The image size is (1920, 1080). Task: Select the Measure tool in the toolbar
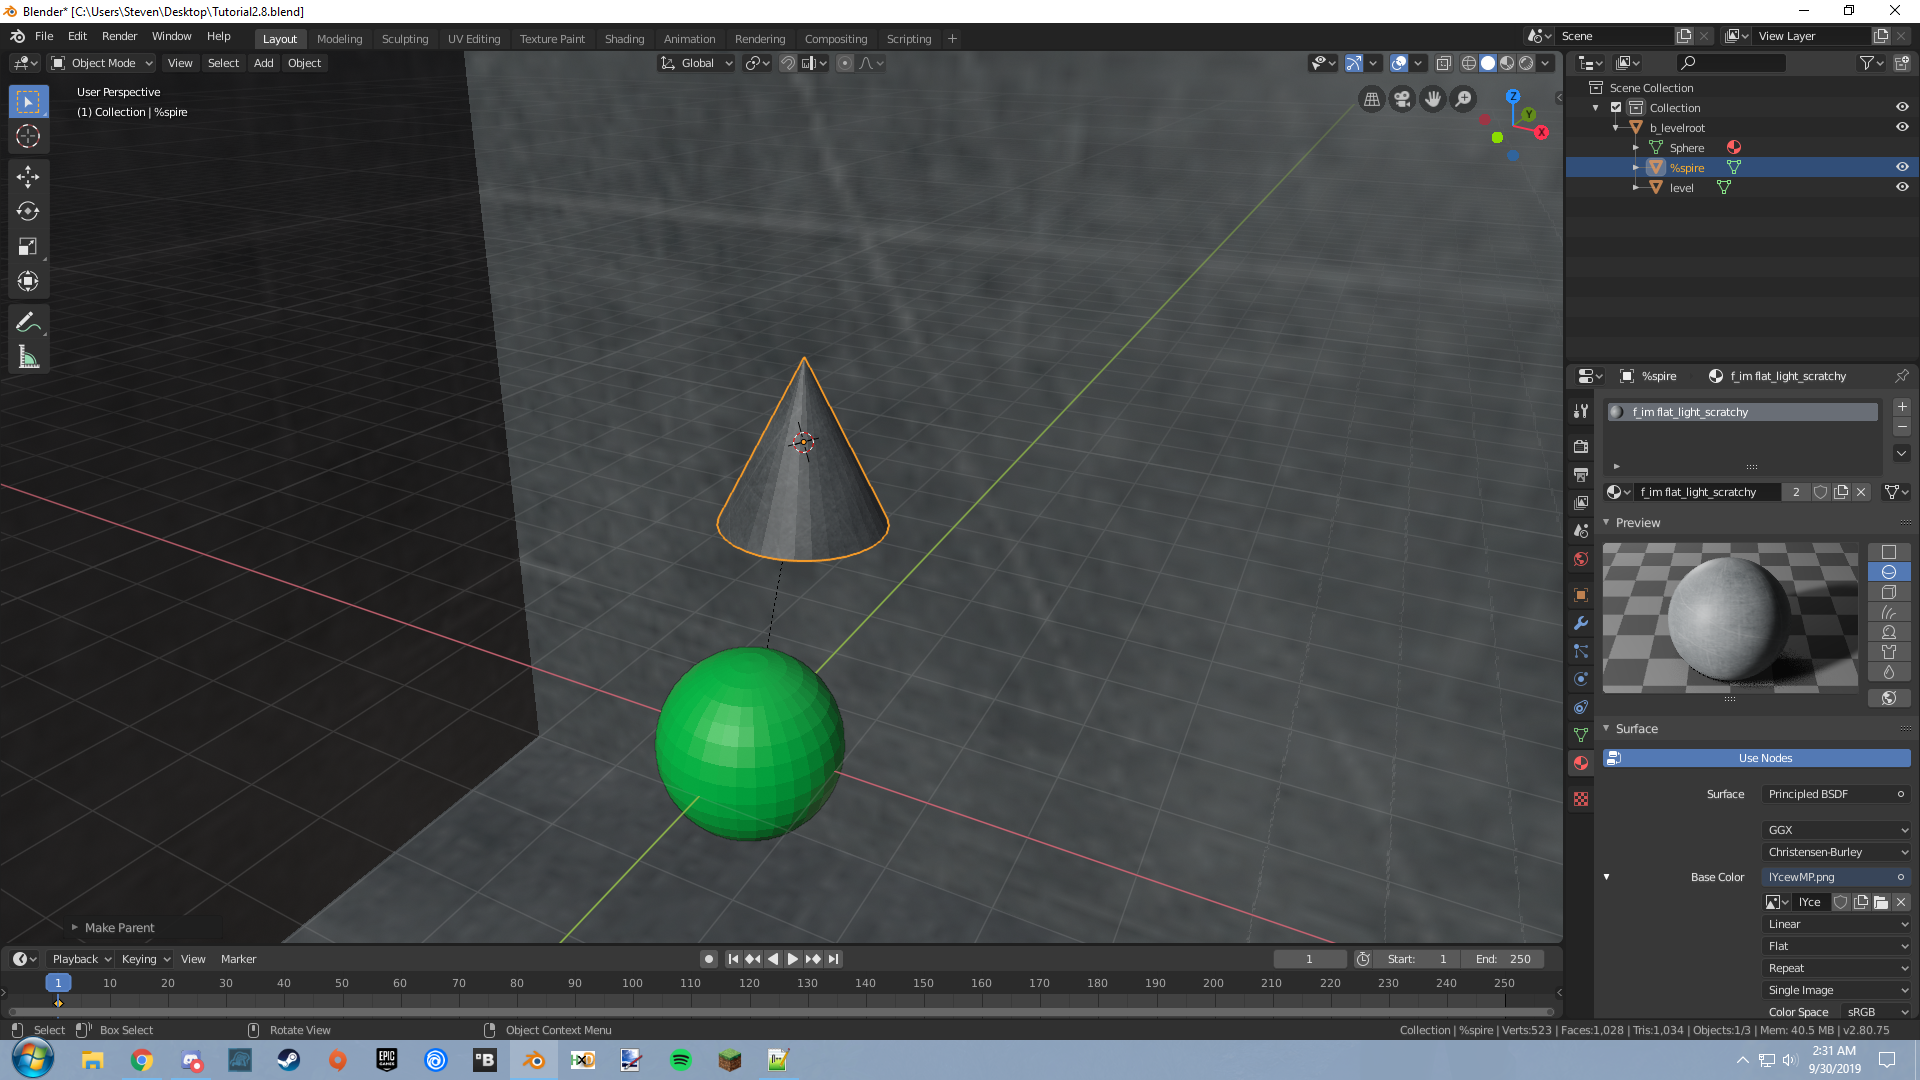click(x=28, y=355)
